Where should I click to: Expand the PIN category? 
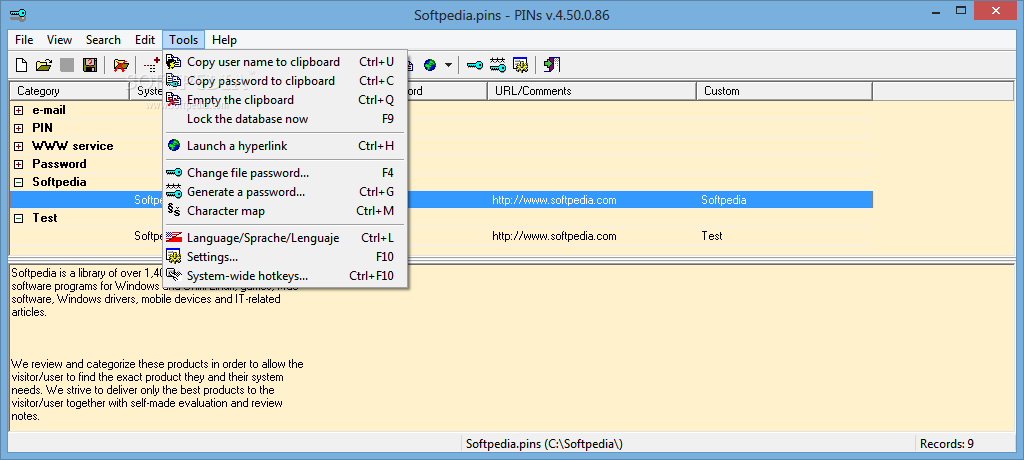point(18,128)
